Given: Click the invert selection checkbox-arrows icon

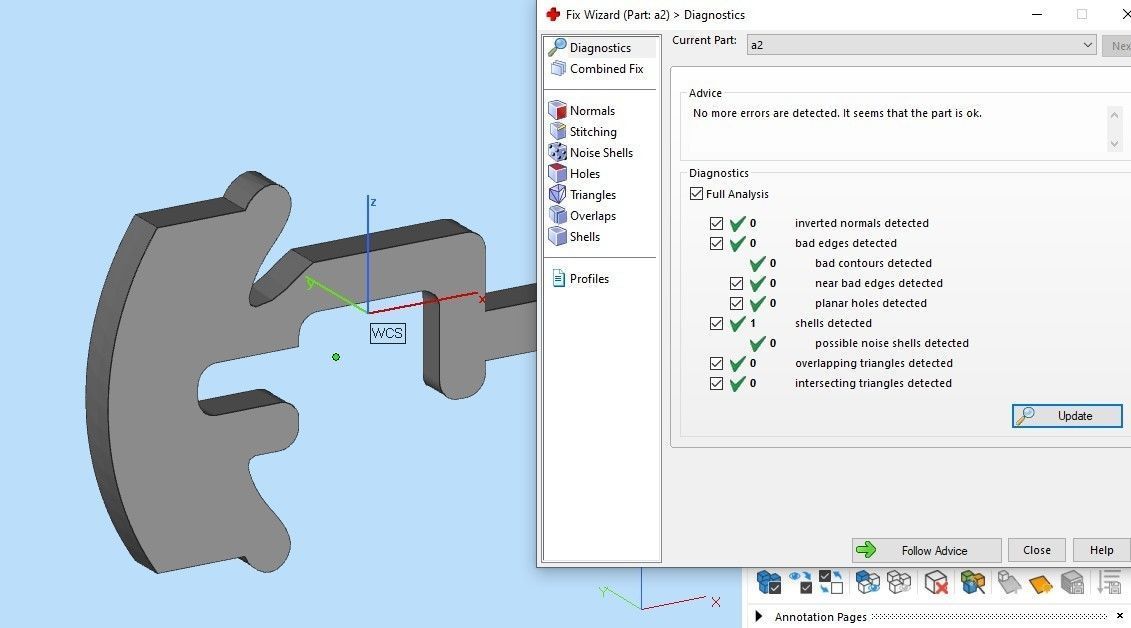Looking at the screenshot, I should [x=831, y=582].
